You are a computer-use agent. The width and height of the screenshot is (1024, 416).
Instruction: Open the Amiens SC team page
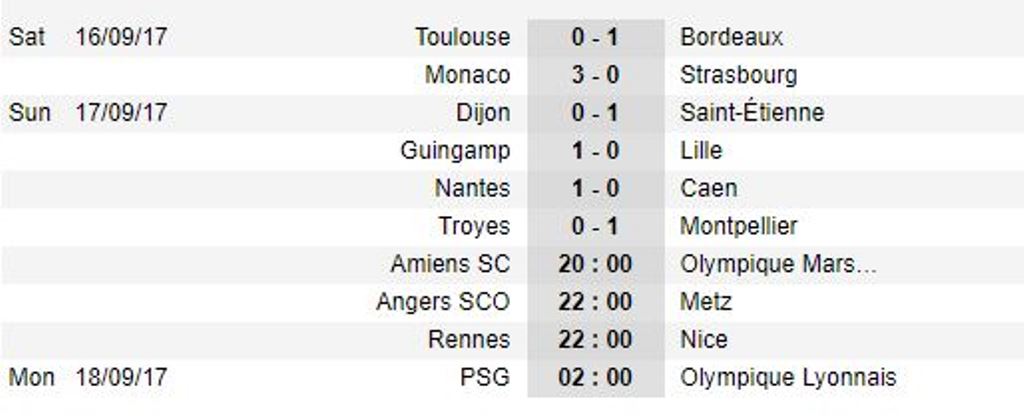pyautogui.click(x=450, y=264)
